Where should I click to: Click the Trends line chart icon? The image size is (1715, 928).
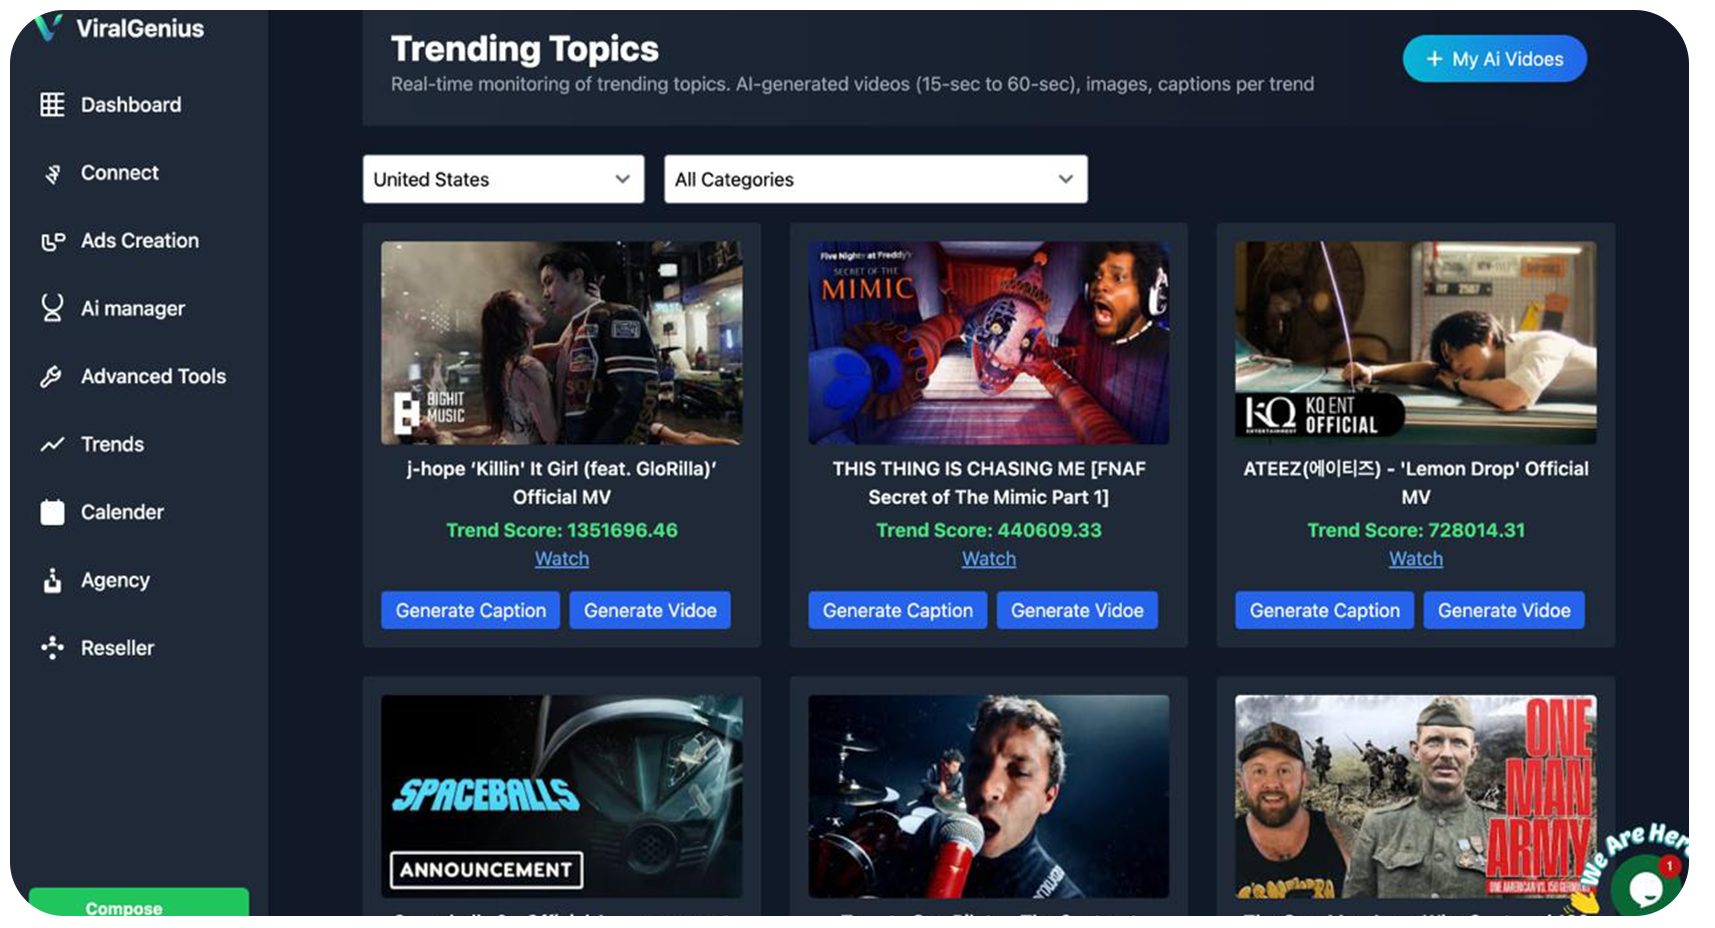(x=52, y=445)
